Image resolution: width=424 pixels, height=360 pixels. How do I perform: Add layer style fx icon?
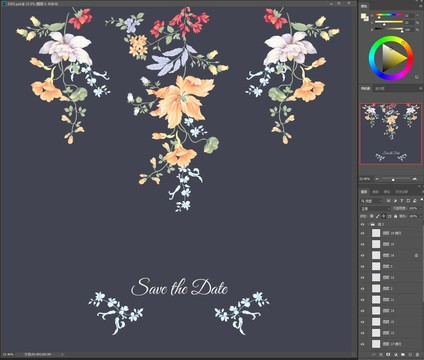(x=381, y=355)
